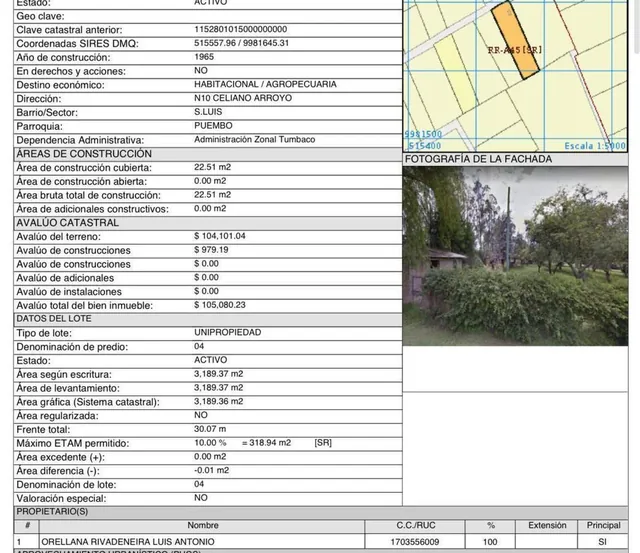
Task: Click the FOTOGRAFÍA DE LA FACHADA heading
Action: [x=478, y=159]
